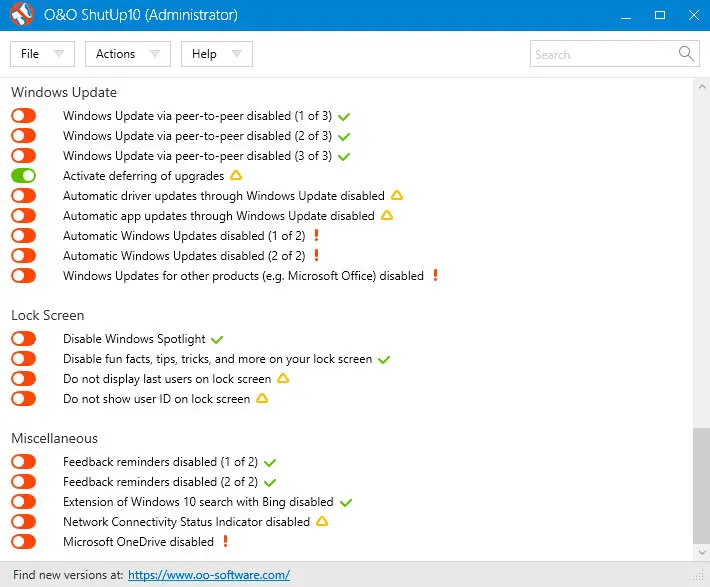Click yellow triangle next to display last users
710x587 pixels.
point(283,378)
